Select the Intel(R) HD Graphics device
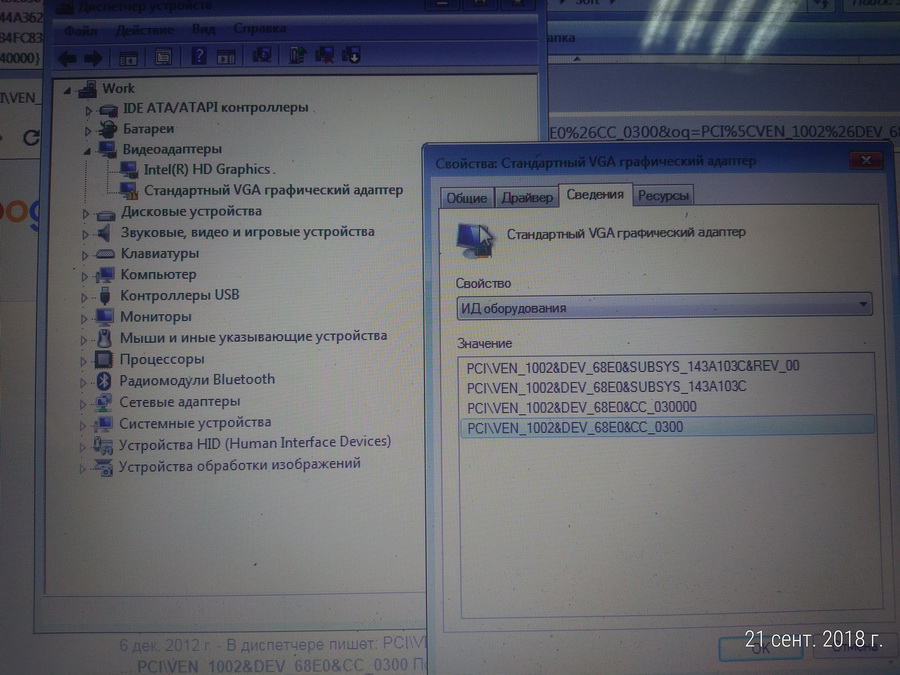 click(207, 169)
